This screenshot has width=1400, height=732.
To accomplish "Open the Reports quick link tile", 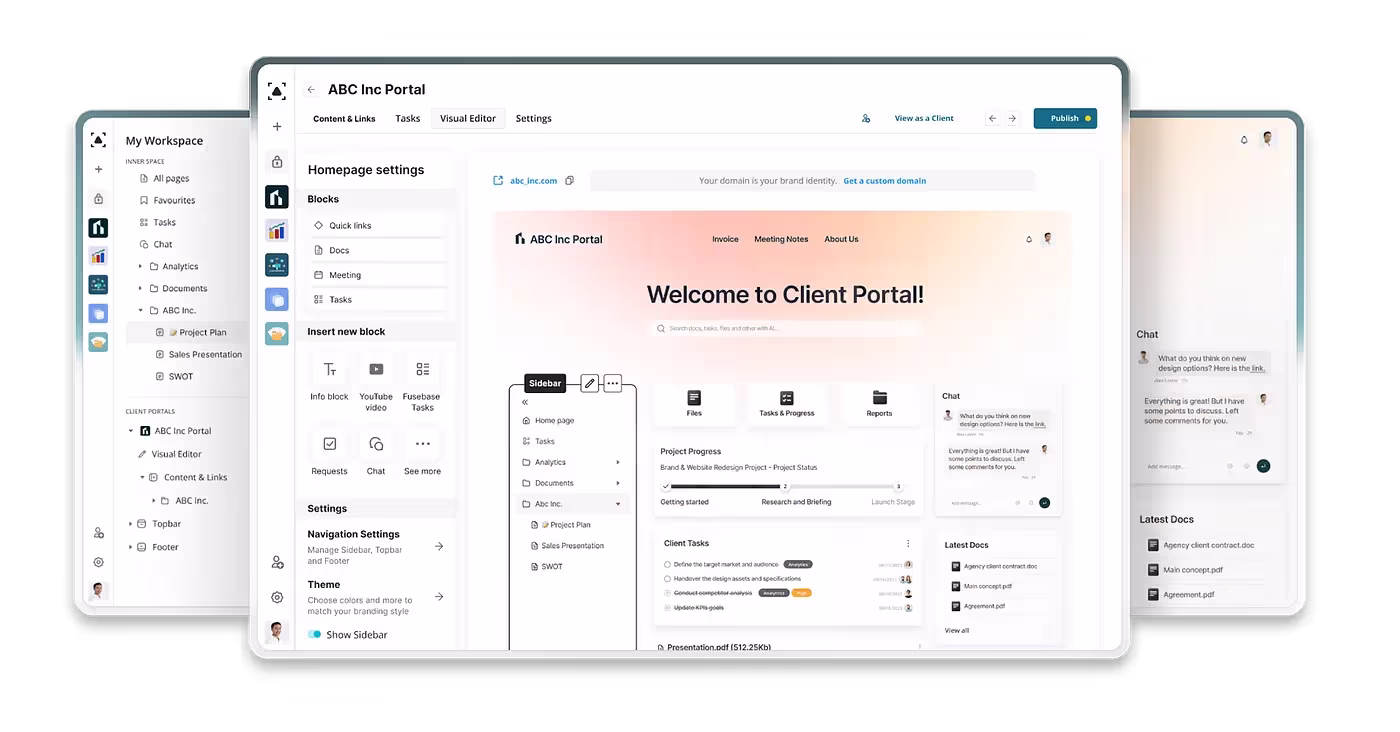I will (x=879, y=403).
